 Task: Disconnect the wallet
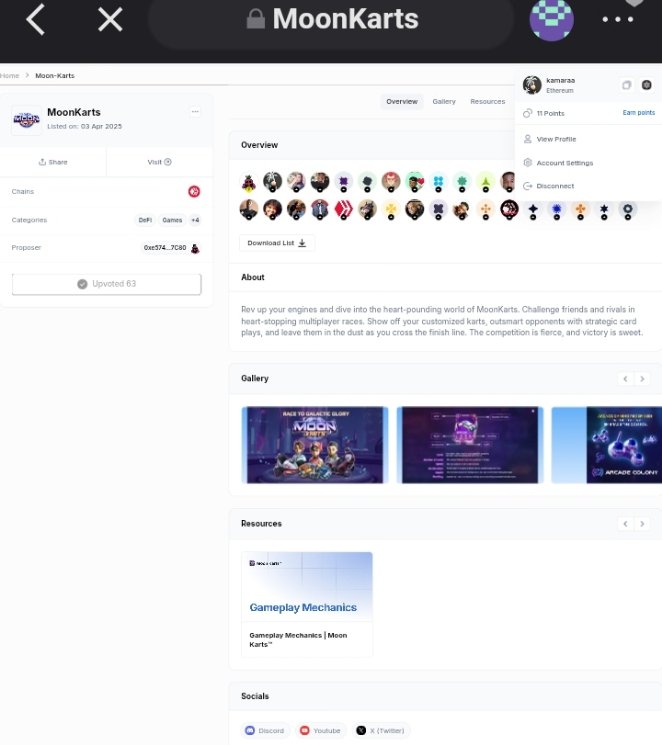coord(549,186)
